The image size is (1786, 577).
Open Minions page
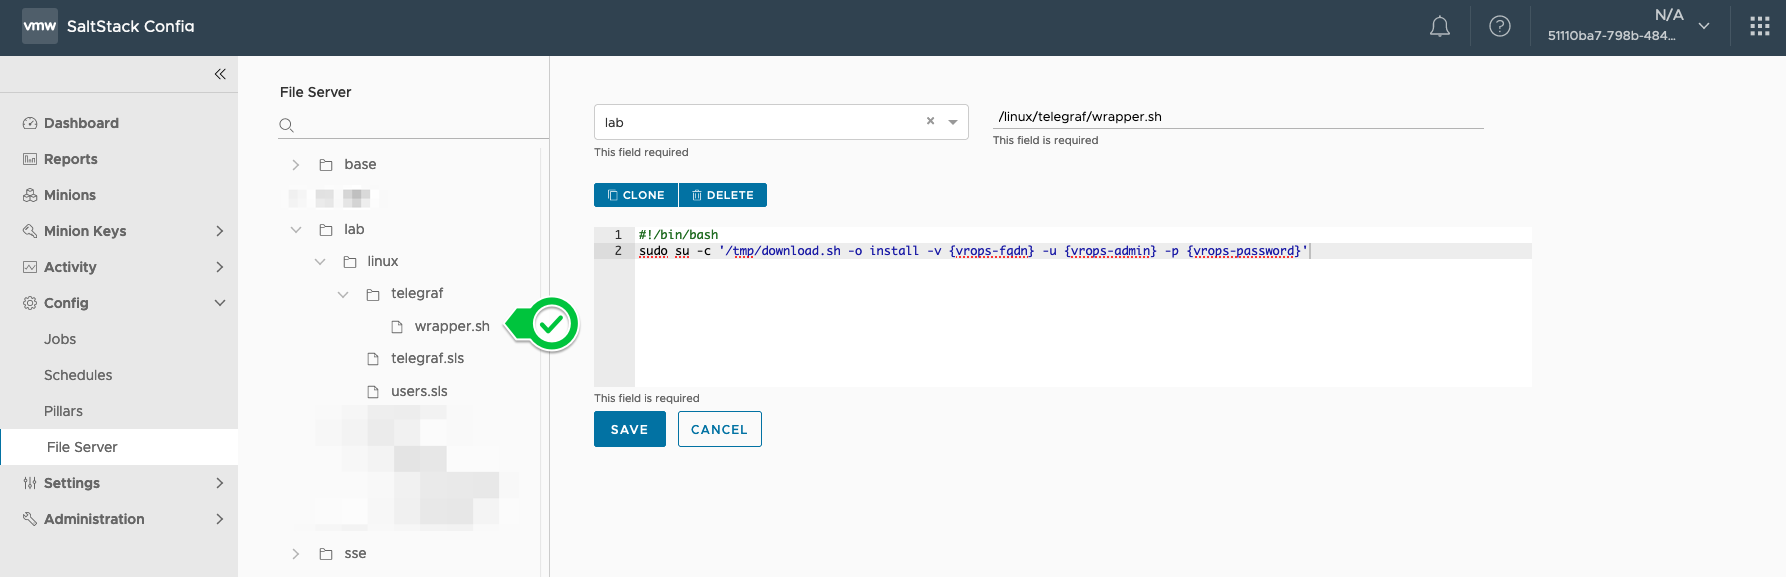(70, 195)
